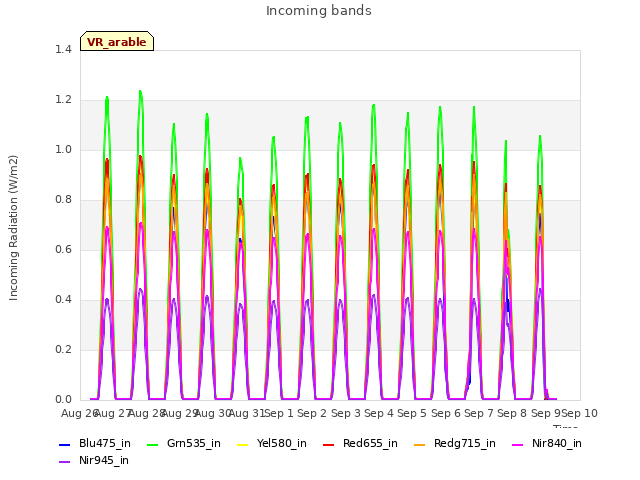Select the Red655_in legend label
Screen dimensions: 640x480
370,444
